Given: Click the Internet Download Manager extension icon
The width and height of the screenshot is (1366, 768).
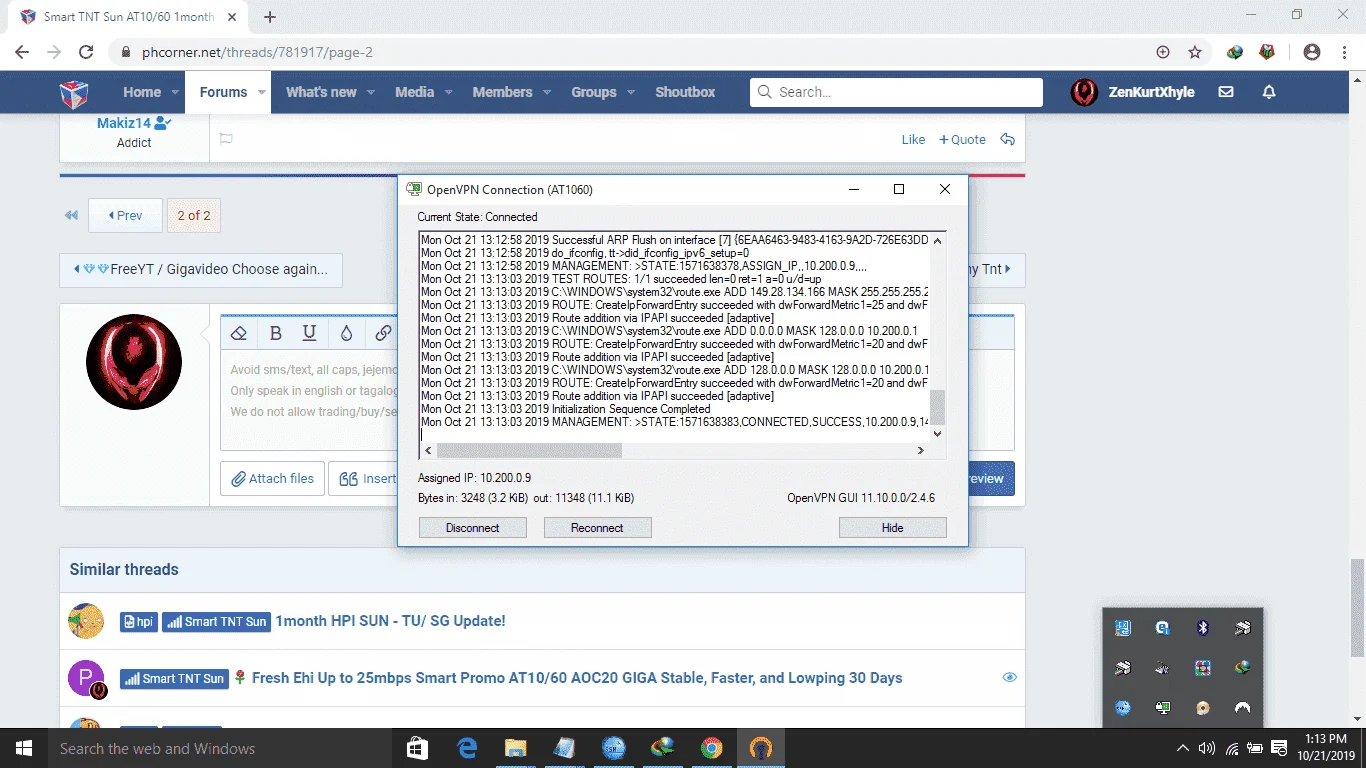Looking at the screenshot, I should [x=1235, y=52].
